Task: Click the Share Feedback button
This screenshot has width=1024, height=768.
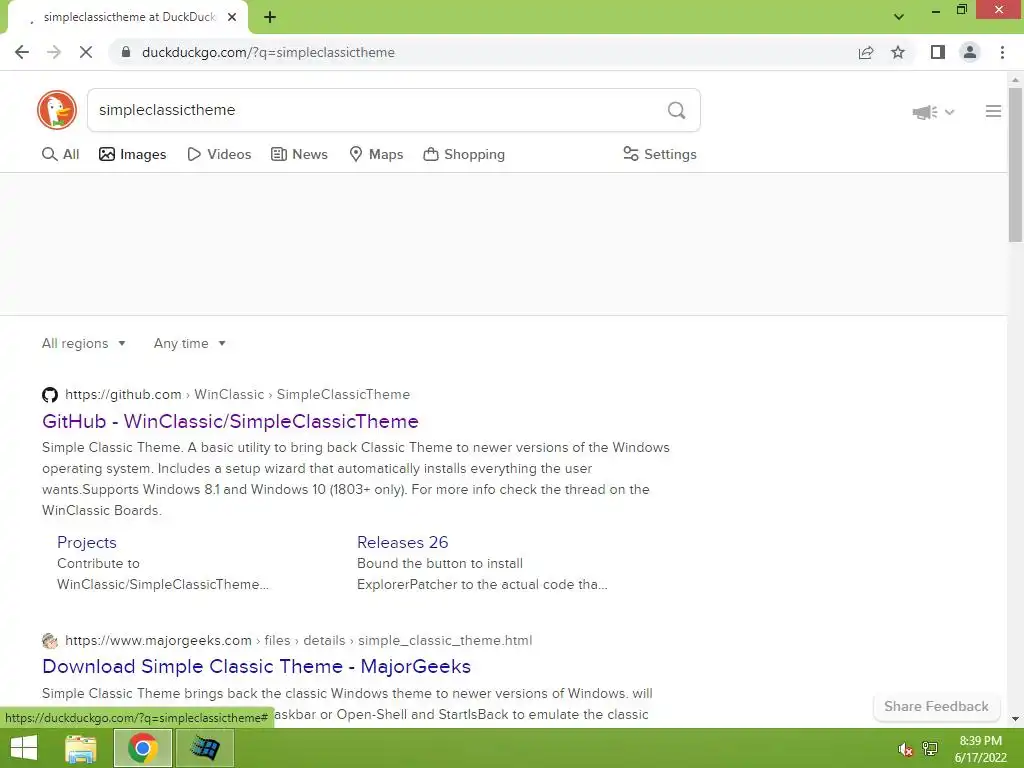Action: point(936,707)
